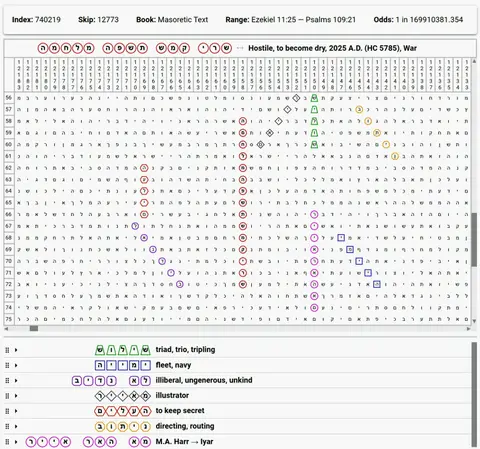Image resolution: width=480 pixels, height=449 pixels.
Task: Expand the 'illiberal, ungenerous, unkind' term
Action: click(x=16, y=381)
